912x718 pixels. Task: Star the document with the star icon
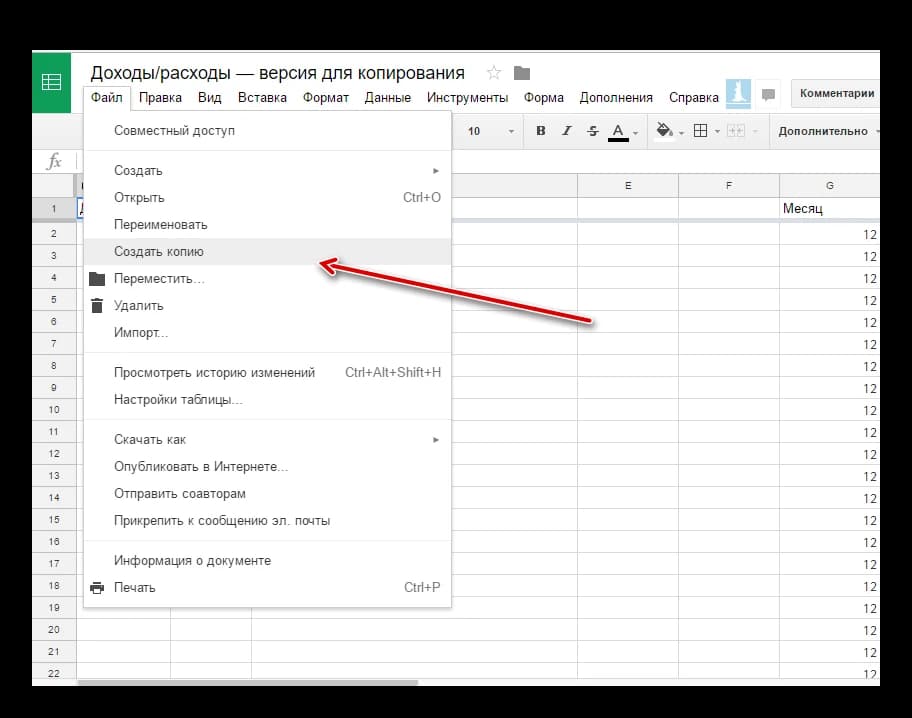point(493,73)
